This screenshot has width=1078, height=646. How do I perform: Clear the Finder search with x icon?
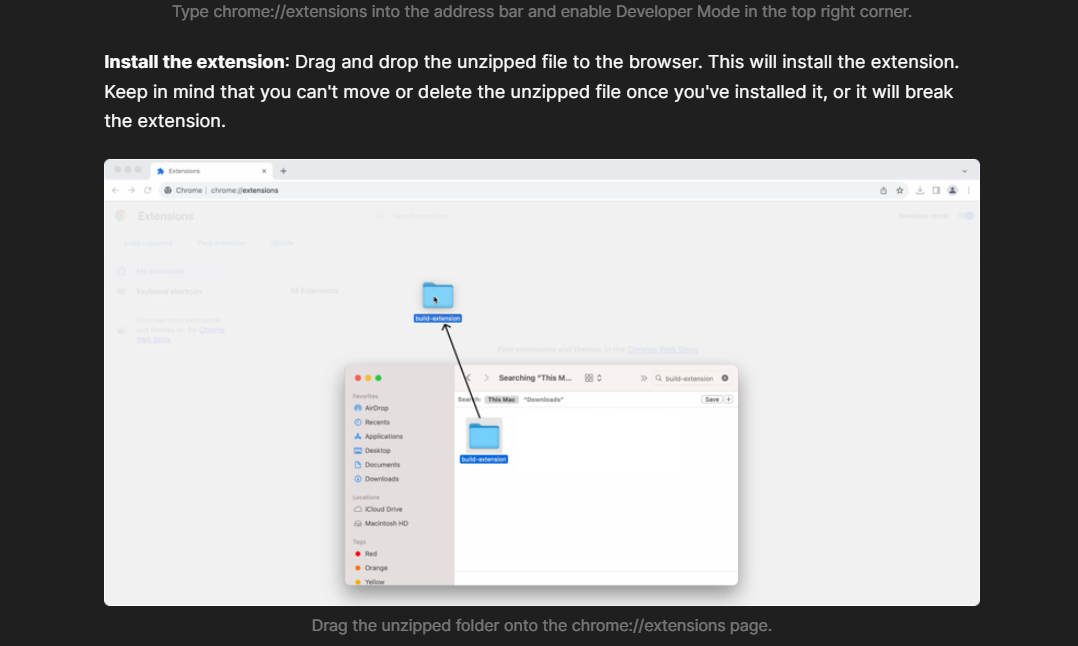[x=725, y=378]
